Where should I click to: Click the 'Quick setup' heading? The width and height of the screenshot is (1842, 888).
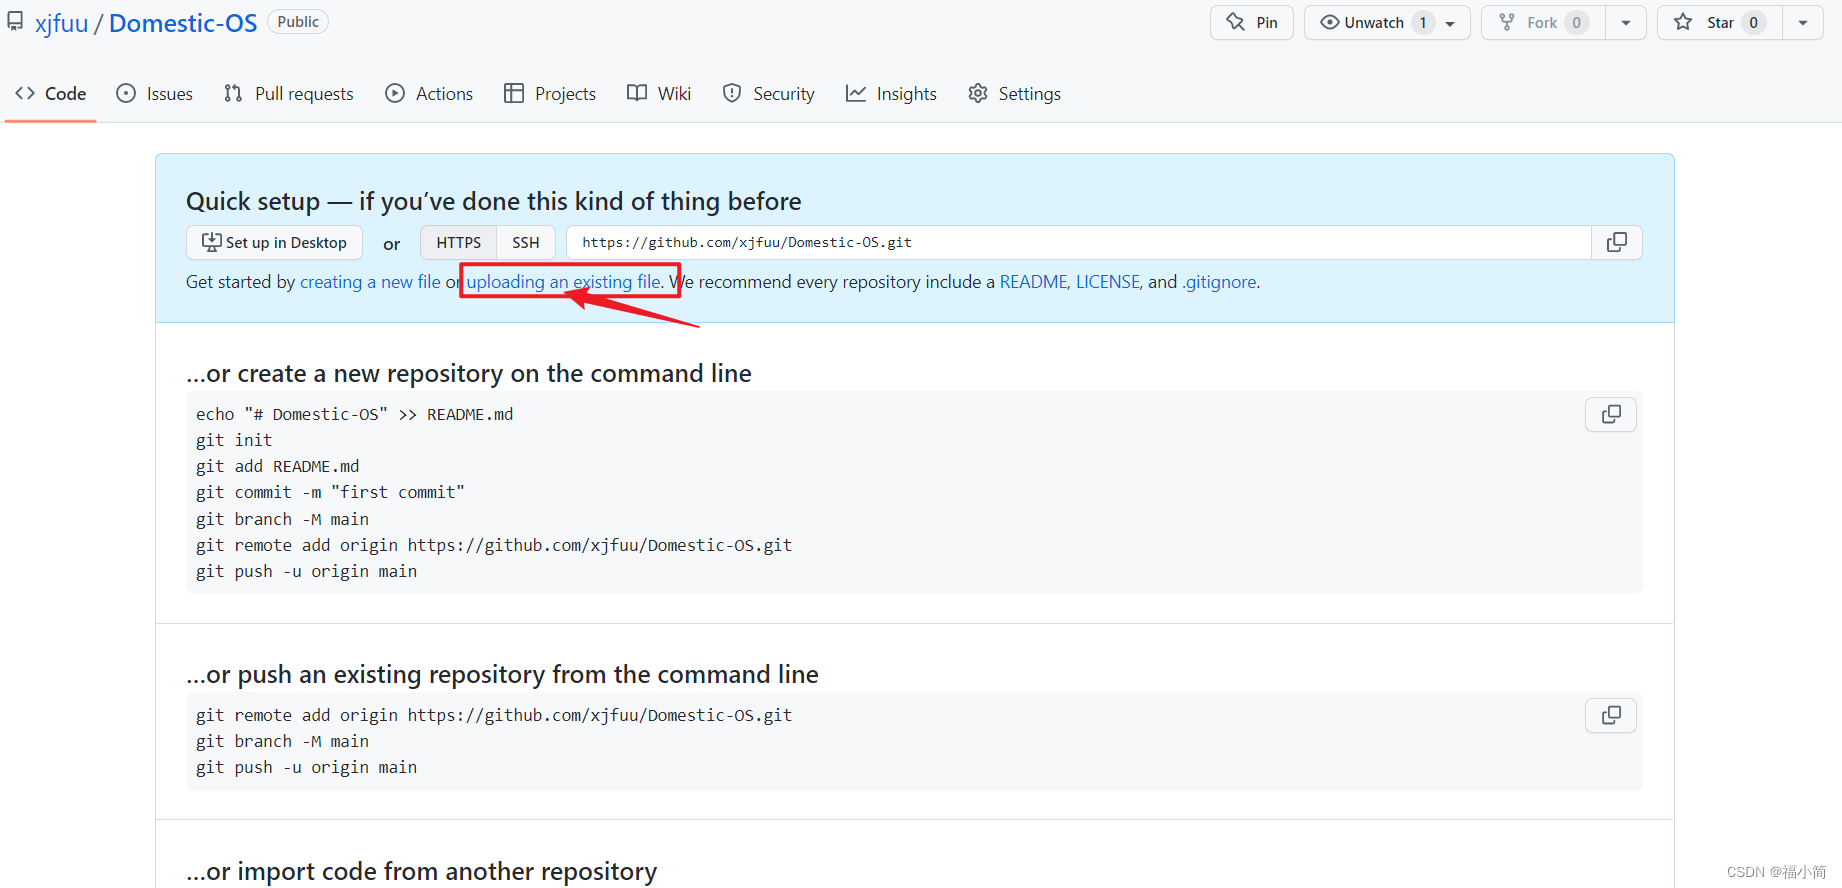(x=493, y=201)
